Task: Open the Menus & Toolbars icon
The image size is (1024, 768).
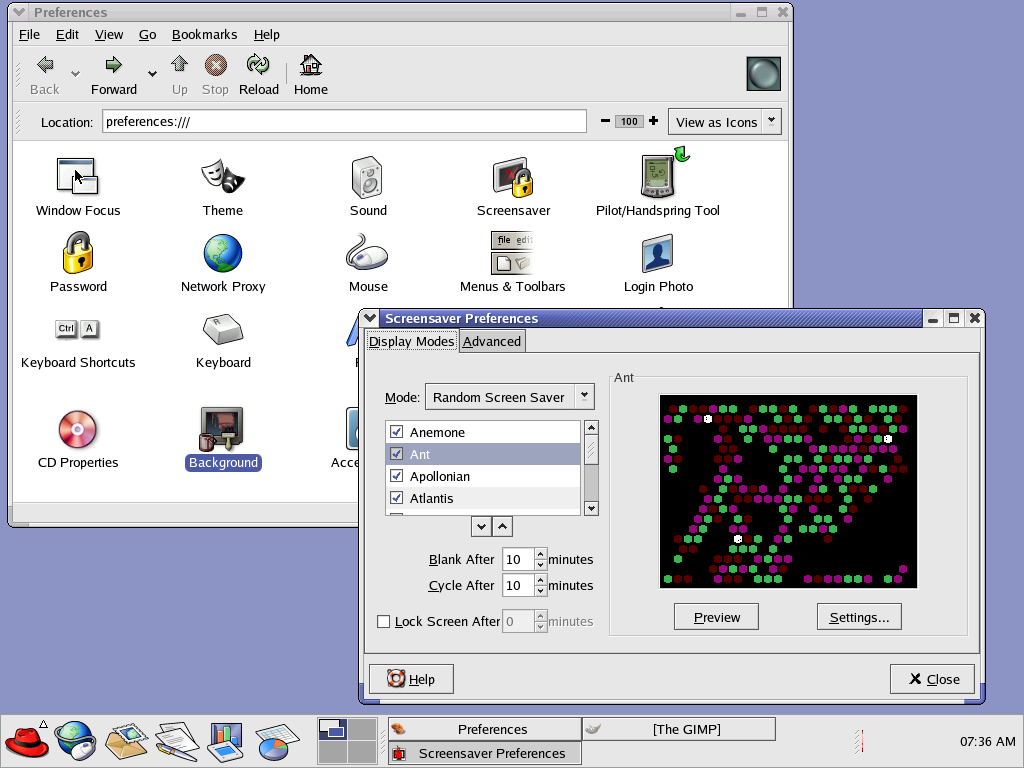Action: pos(512,253)
